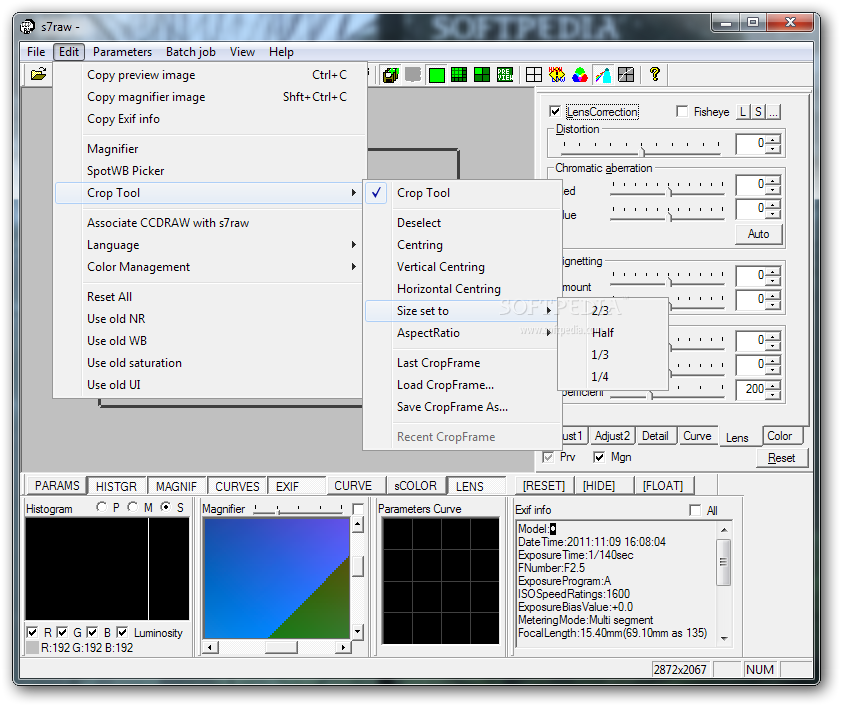Screen dimensions: 841x706
Task: Uncheck the G histogram channel
Action: (62, 633)
